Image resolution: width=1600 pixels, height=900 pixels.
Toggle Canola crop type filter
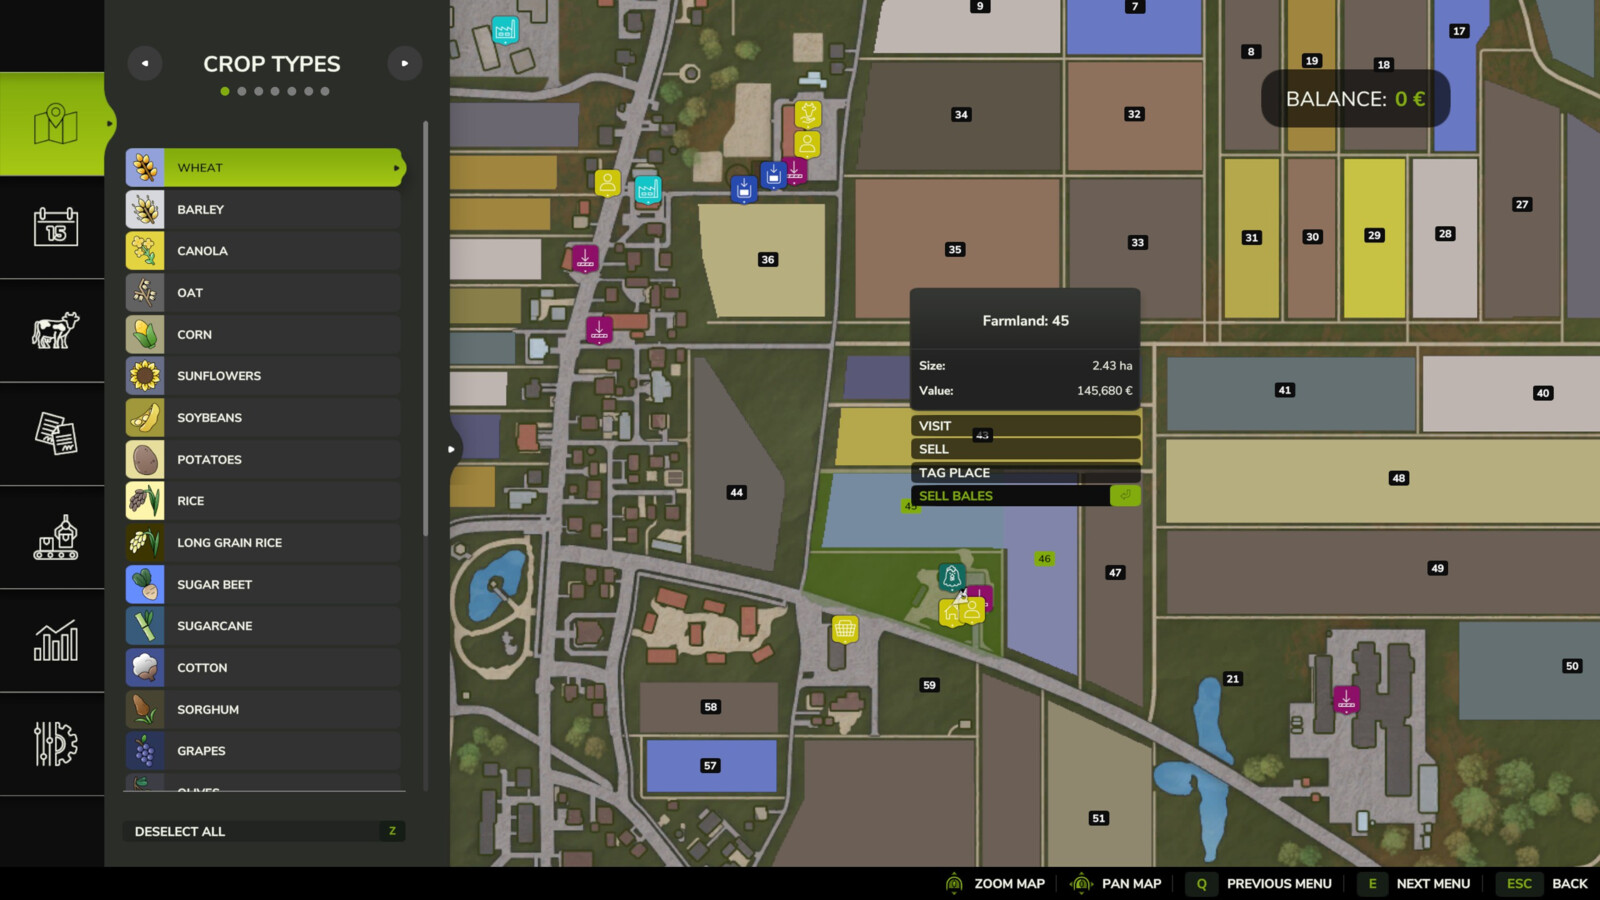point(264,251)
